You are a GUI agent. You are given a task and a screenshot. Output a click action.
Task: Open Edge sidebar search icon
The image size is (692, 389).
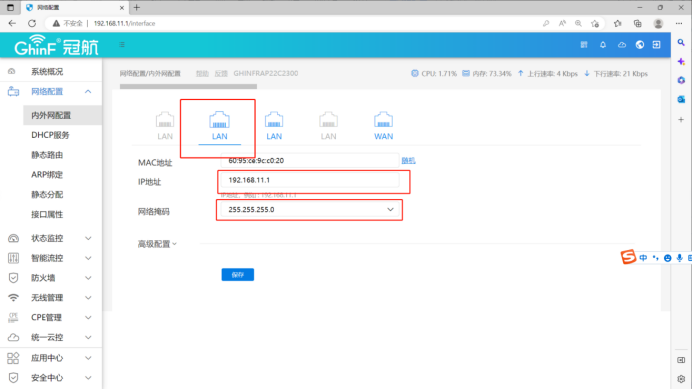click(681, 43)
